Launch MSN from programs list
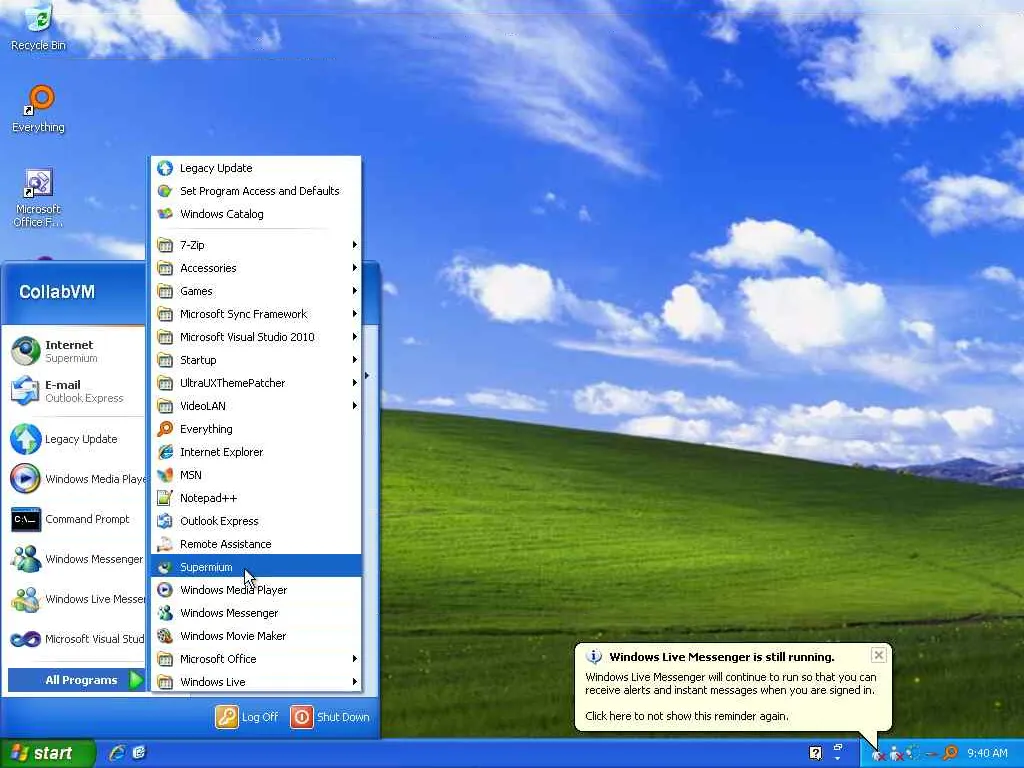 [255, 475]
